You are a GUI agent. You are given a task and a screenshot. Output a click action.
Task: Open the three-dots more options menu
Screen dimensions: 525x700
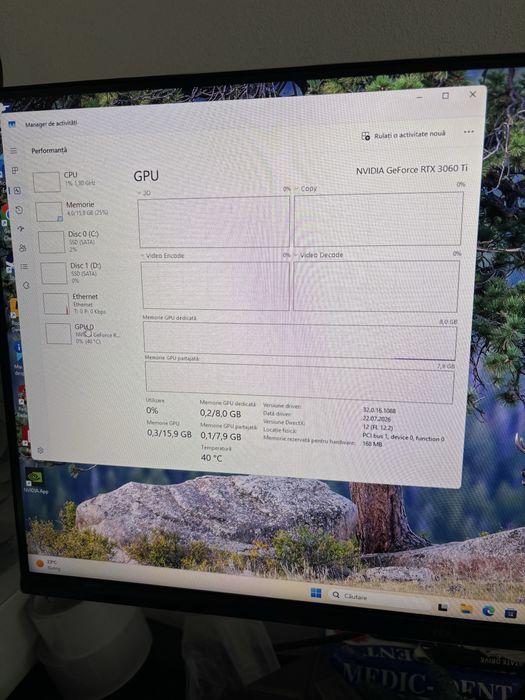tap(468, 132)
